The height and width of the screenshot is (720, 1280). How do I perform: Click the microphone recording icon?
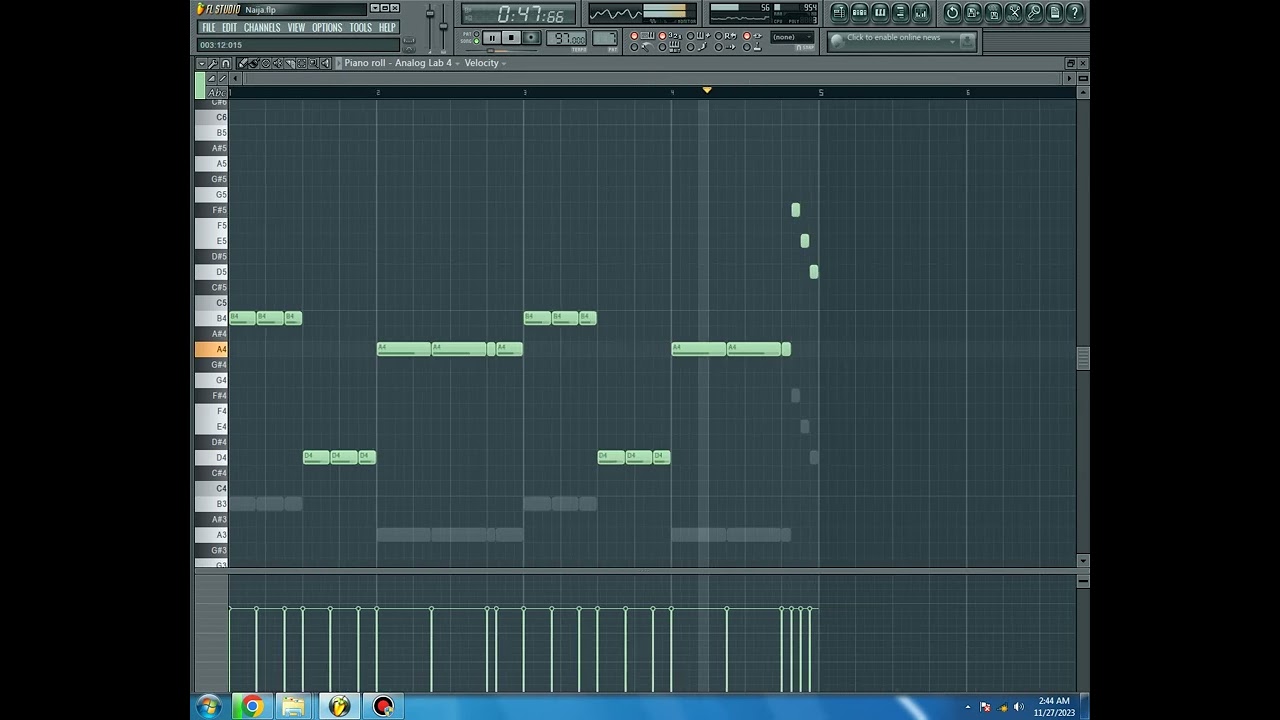pyautogui.click(x=1034, y=13)
